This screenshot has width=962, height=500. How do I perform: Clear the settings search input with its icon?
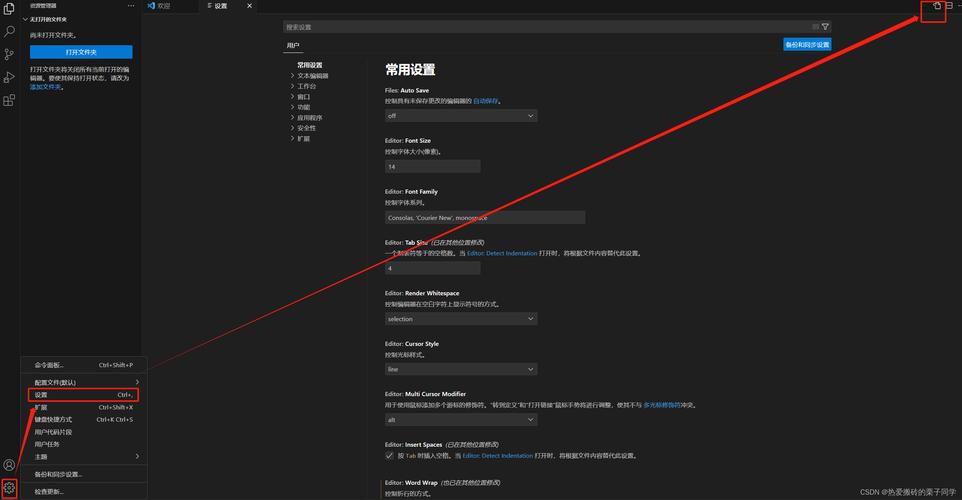[x=815, y=27]
